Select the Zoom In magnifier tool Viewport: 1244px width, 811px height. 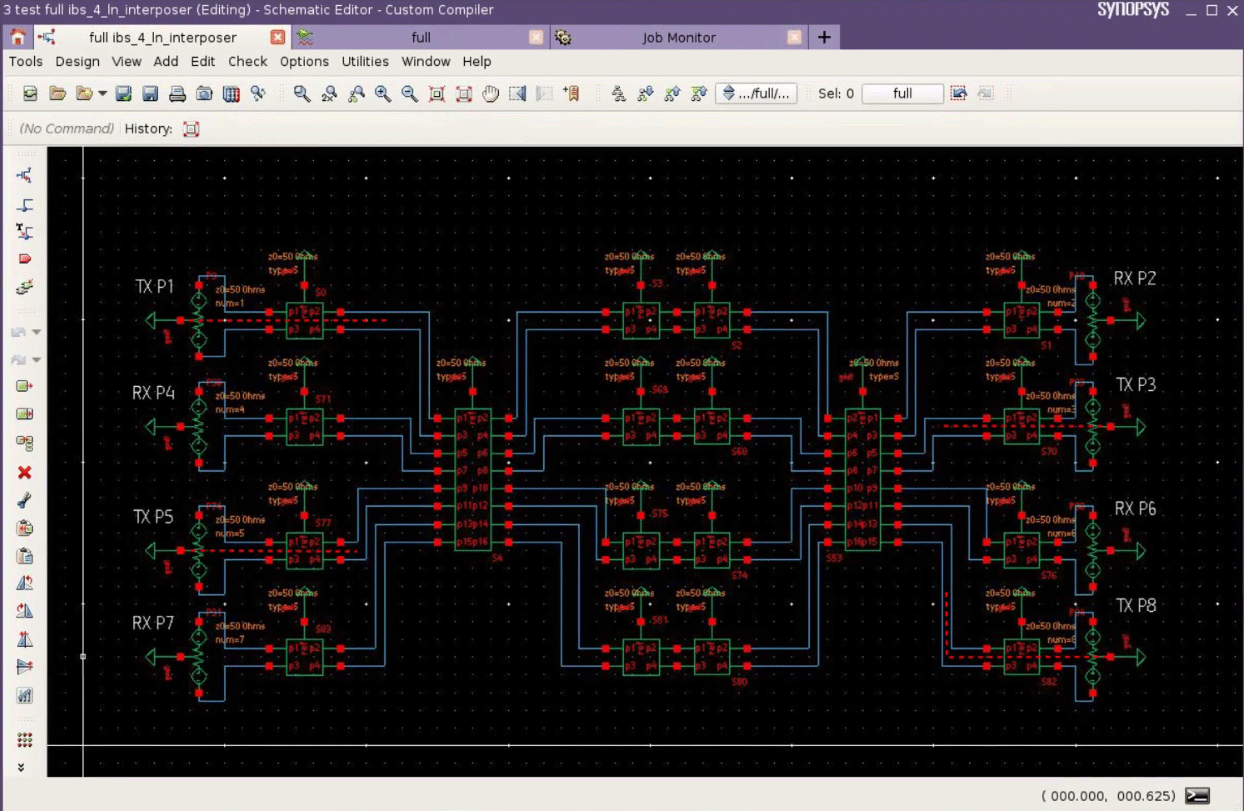coord(381,93)
